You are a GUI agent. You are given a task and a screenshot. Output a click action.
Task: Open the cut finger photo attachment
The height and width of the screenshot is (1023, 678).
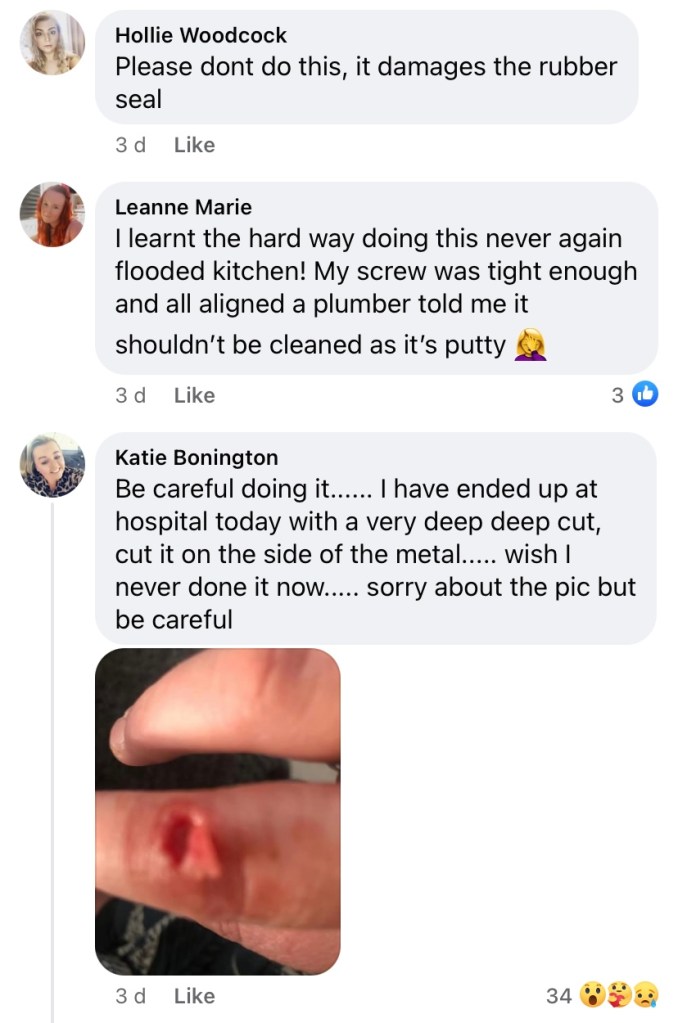(217, 811)
